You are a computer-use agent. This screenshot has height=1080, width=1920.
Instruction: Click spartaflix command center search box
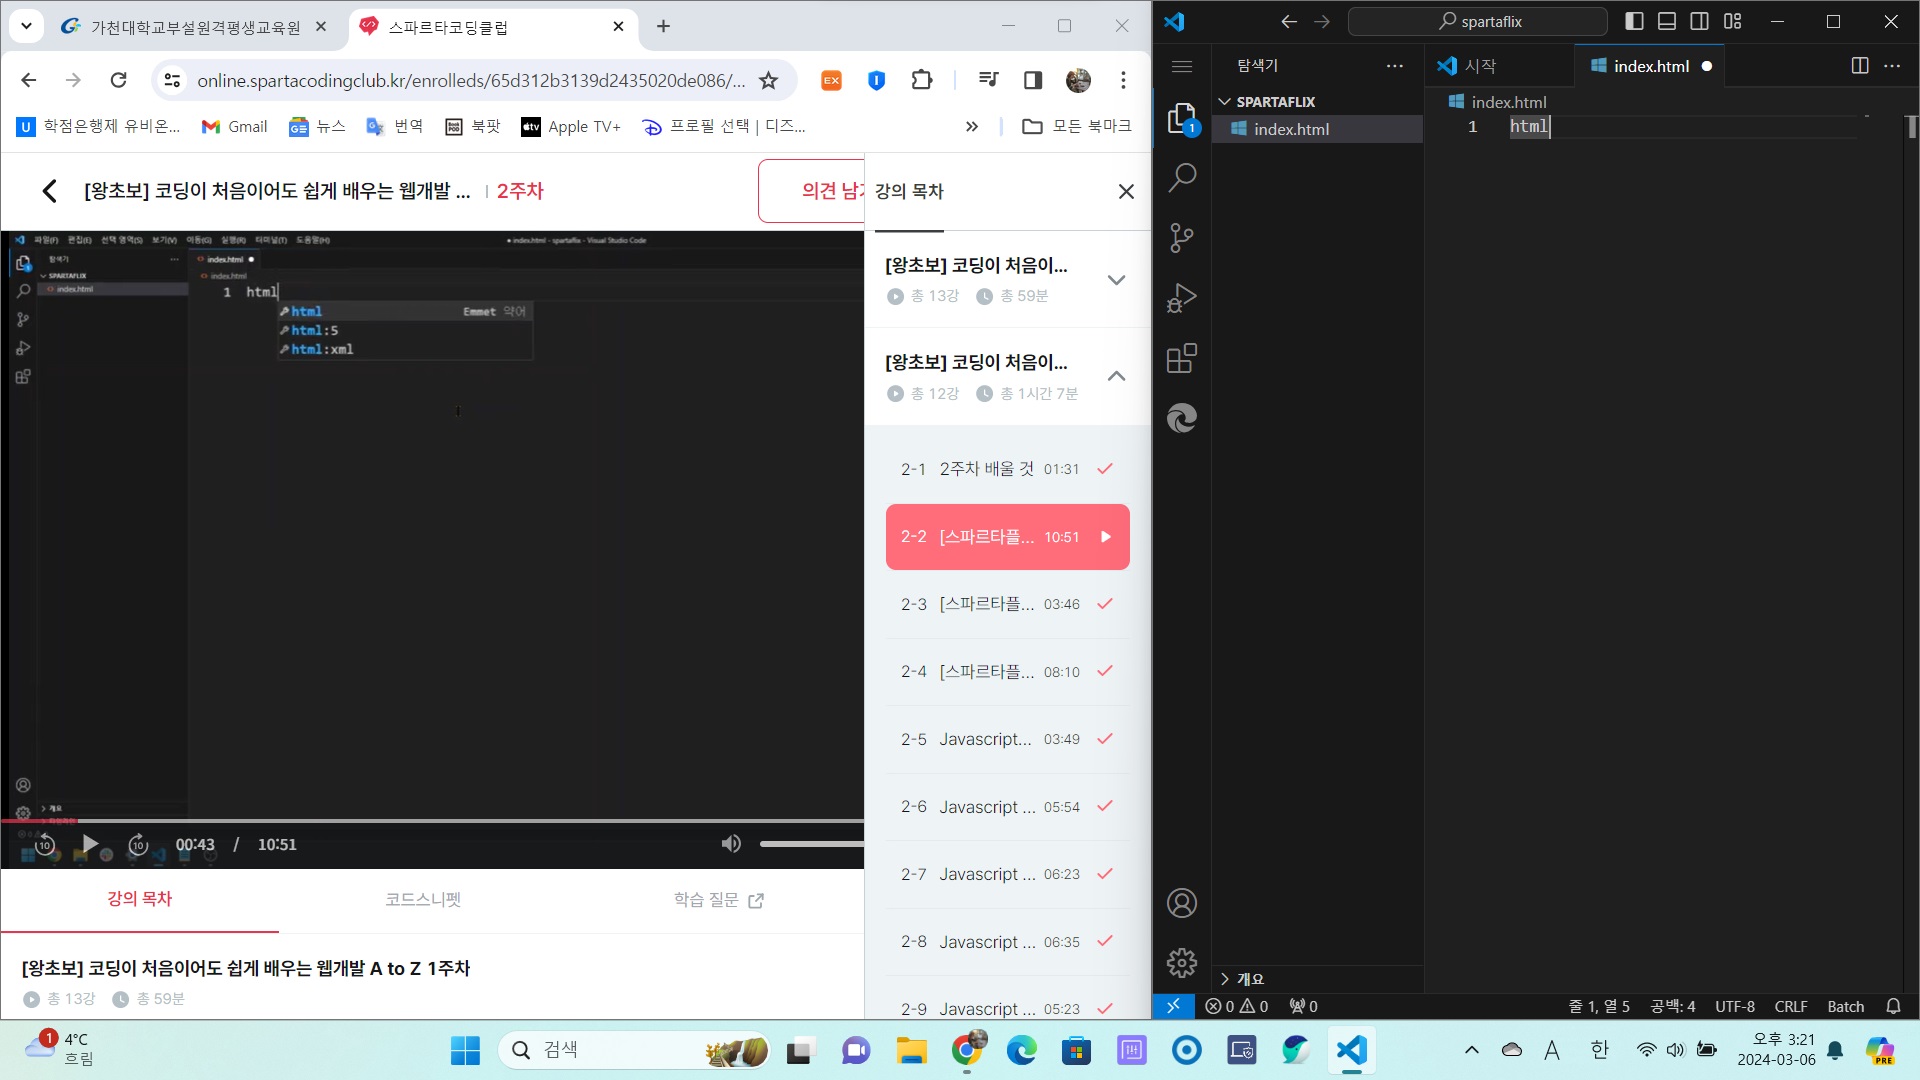[x=1478, y=21]
